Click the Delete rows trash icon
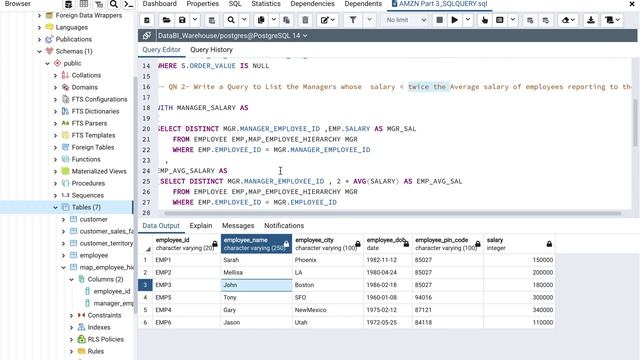The height and width of the screenshot is (360, 640). click(305, 20)
